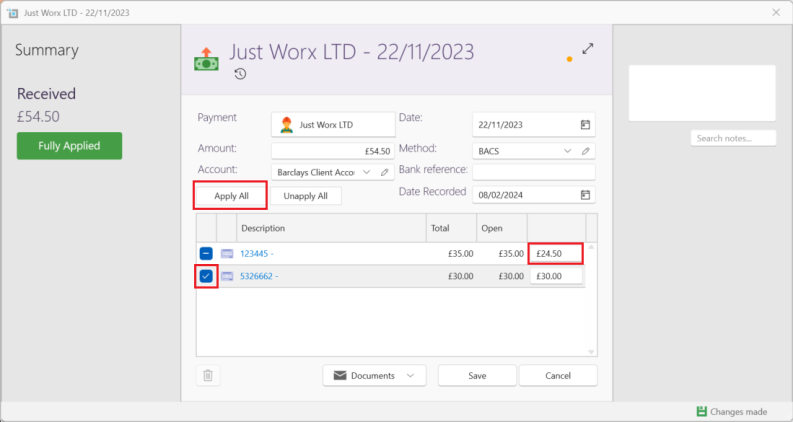Toggle the checkbox for invoice 123445
This screenshot has width=793, height=422.
tap(206, 254)
